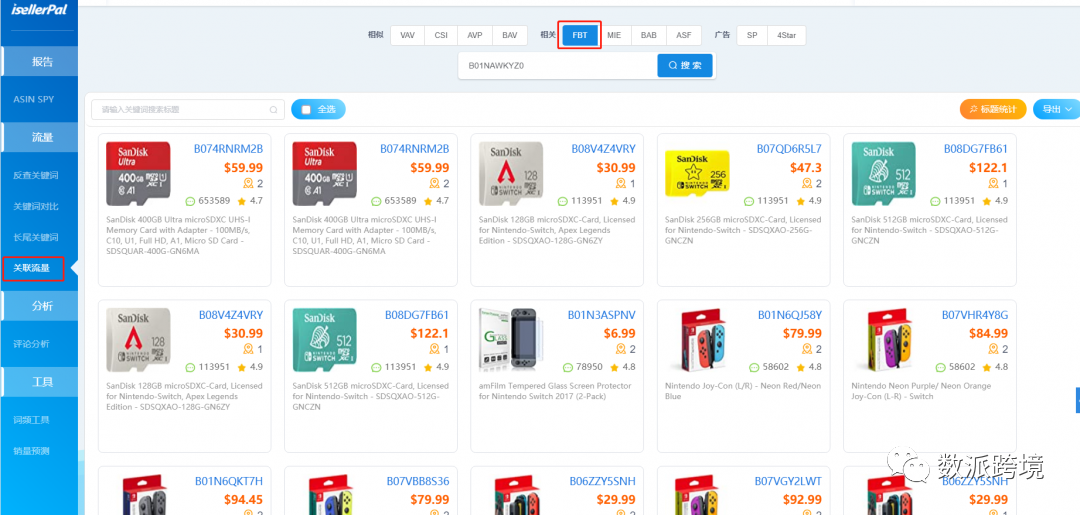Tick the 全选 select-all checkbox

307,109
